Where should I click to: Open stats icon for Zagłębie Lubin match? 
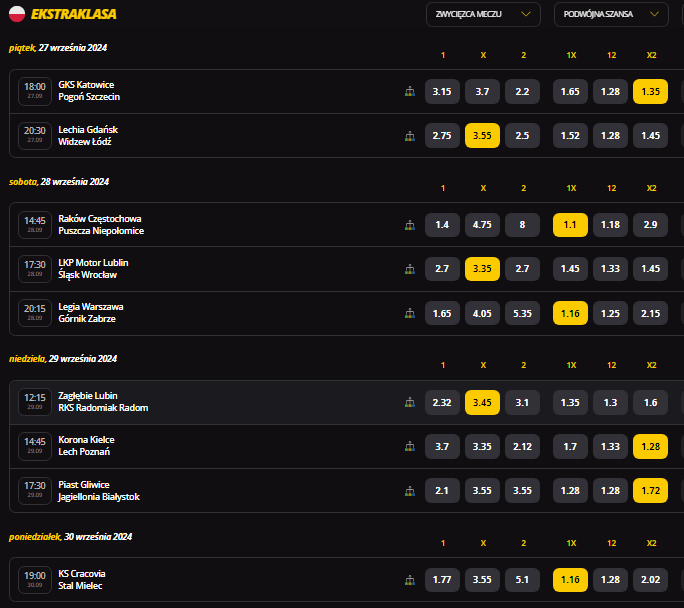[409, 402]
